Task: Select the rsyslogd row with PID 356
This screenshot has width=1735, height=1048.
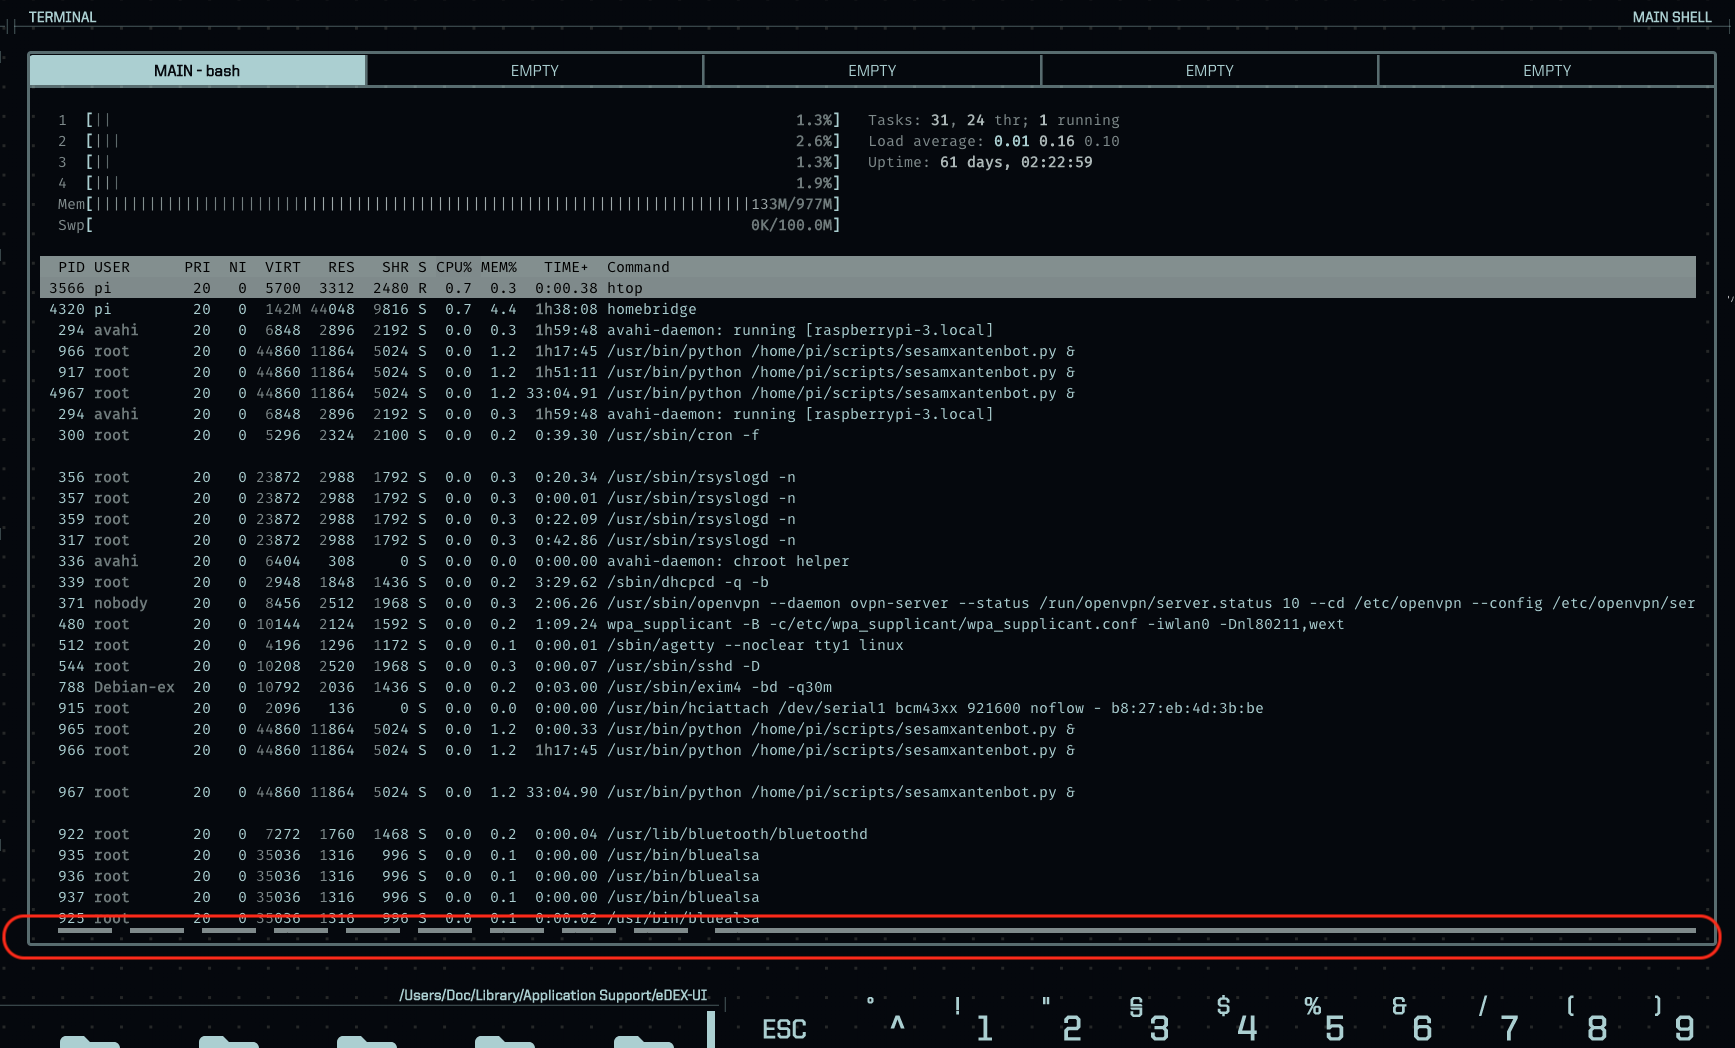Action: click(x=868, y=477)
